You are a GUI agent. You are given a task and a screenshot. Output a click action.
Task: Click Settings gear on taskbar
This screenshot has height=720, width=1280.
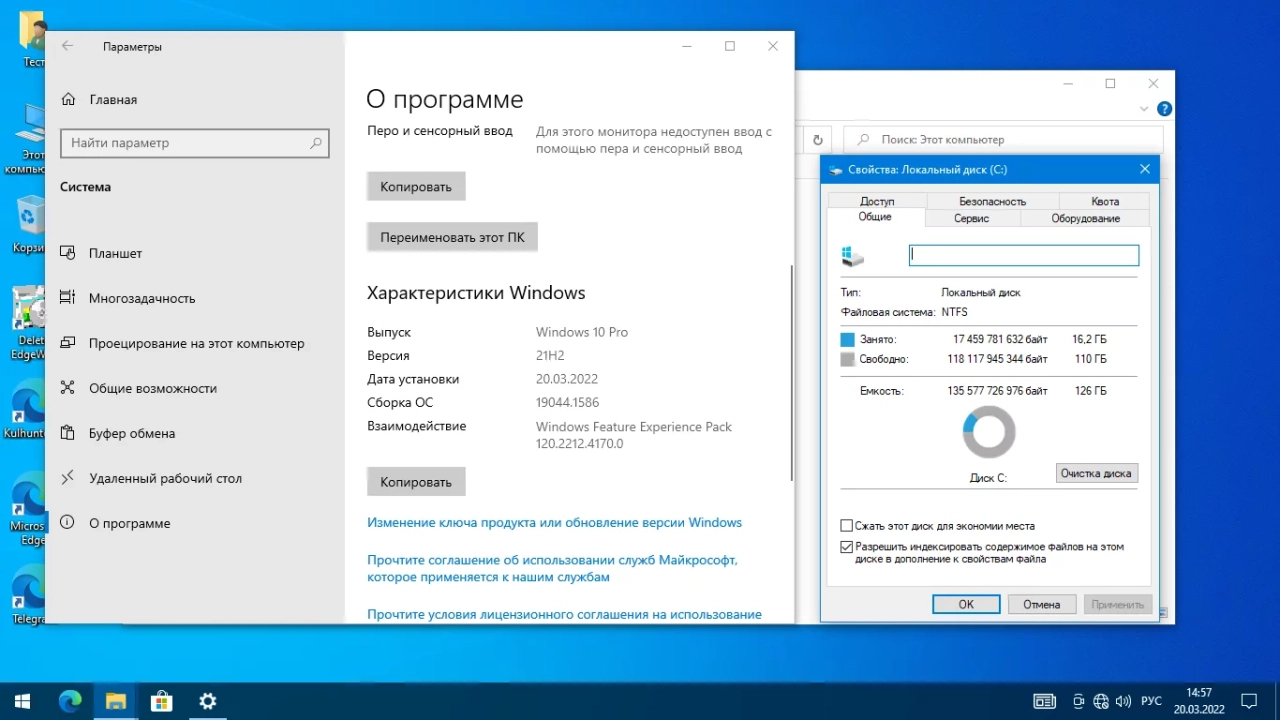pos(208,701)
